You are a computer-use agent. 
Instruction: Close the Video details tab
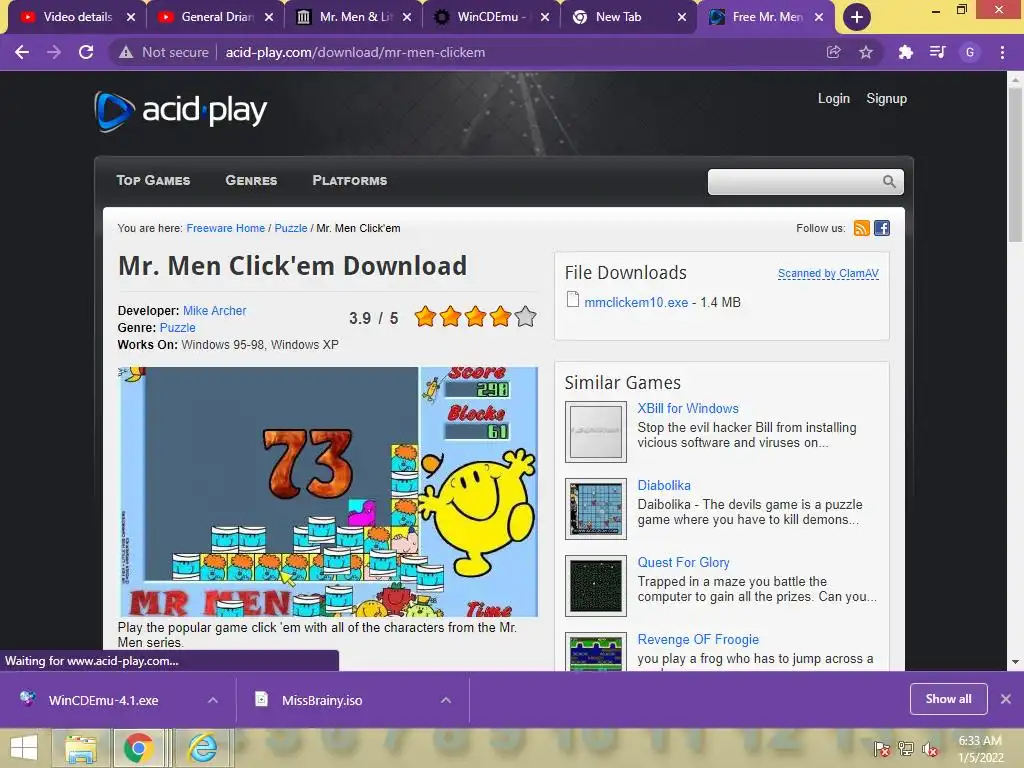point(131,17)
